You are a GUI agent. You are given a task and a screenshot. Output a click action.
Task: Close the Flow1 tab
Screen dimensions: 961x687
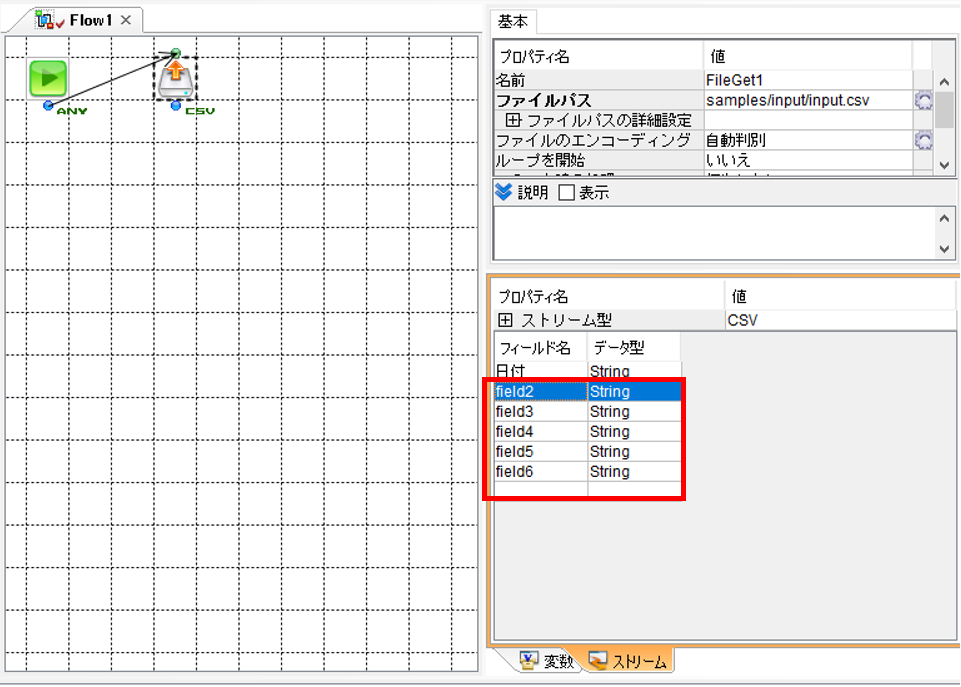click(x=126, y=20)
